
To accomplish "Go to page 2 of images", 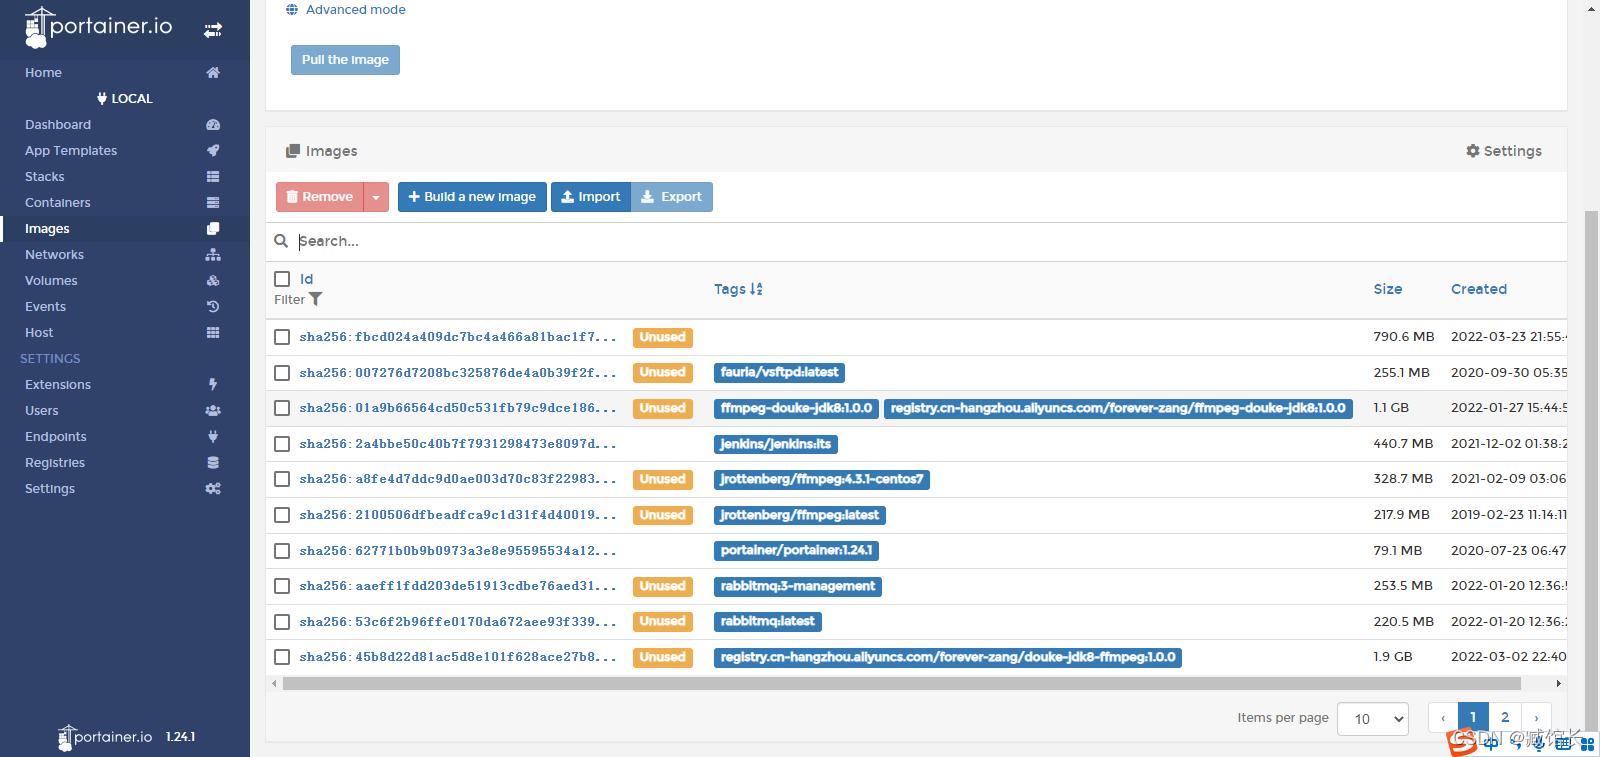I will click(1505, 717).
